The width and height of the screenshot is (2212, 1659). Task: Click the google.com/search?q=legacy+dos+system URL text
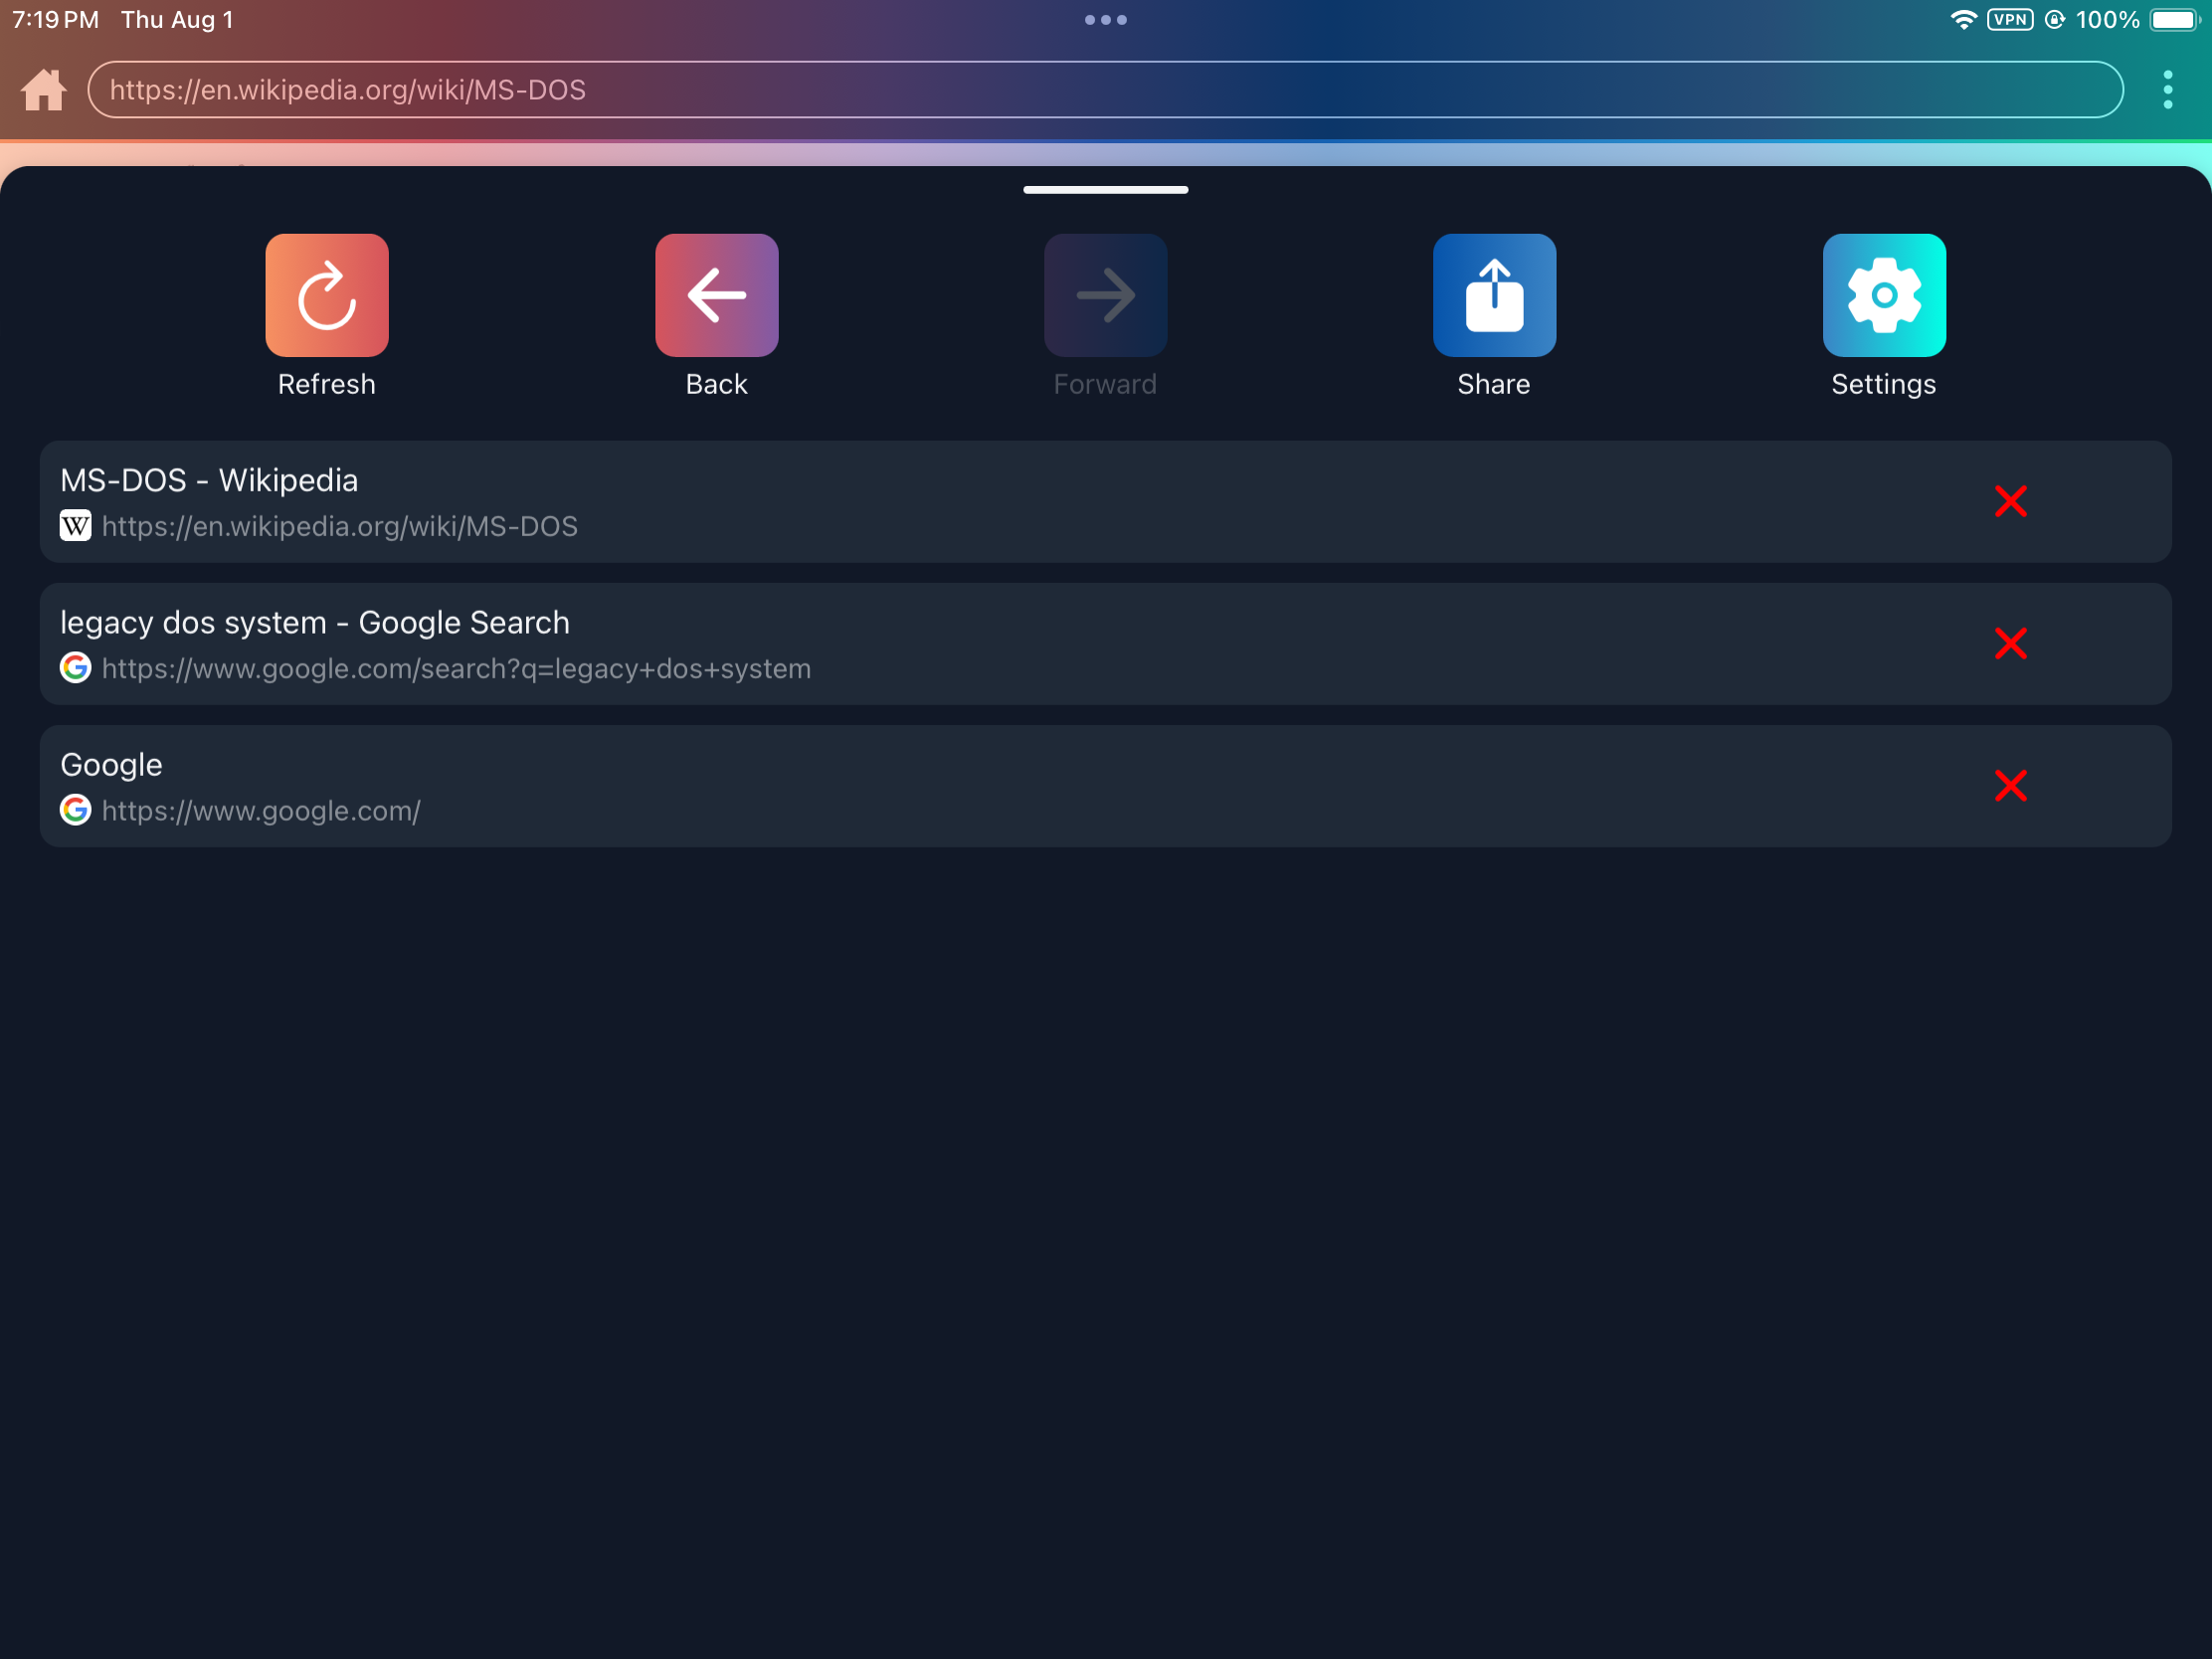click(456, 669)
